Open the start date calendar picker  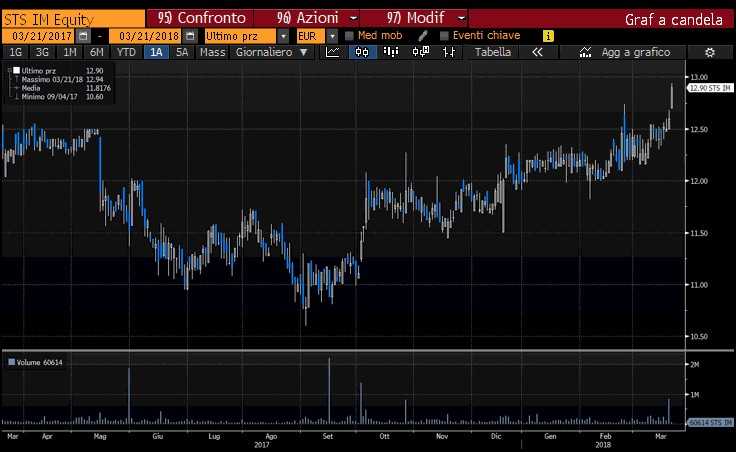tap(83, 36)
